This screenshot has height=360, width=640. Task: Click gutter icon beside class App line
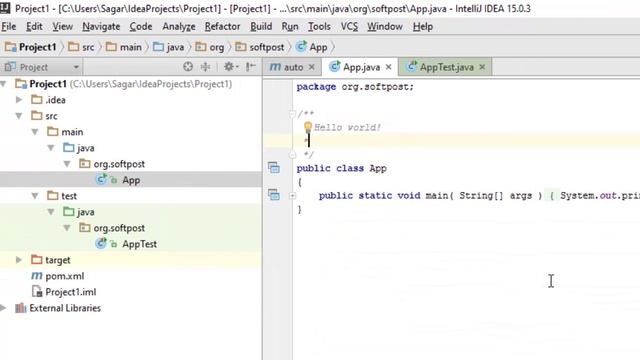[274, 168]
